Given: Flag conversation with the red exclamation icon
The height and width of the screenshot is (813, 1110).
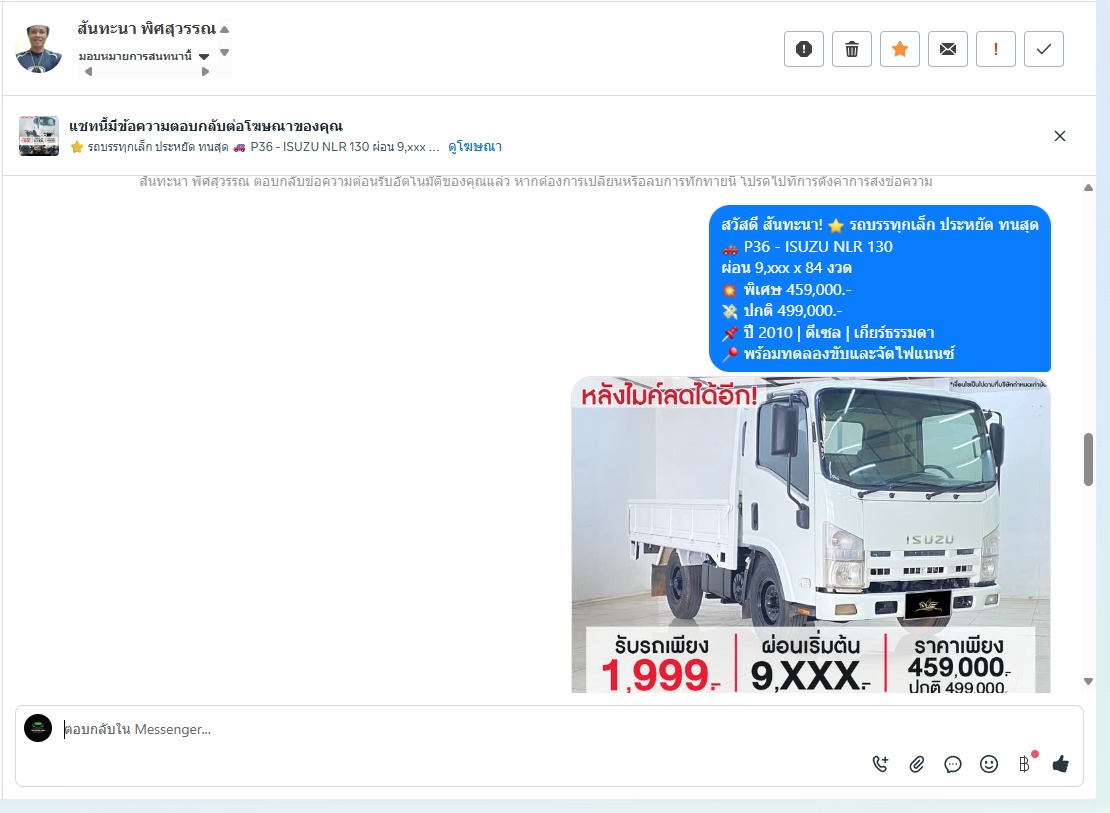Looking at the screenshot, I should [996, 49].
